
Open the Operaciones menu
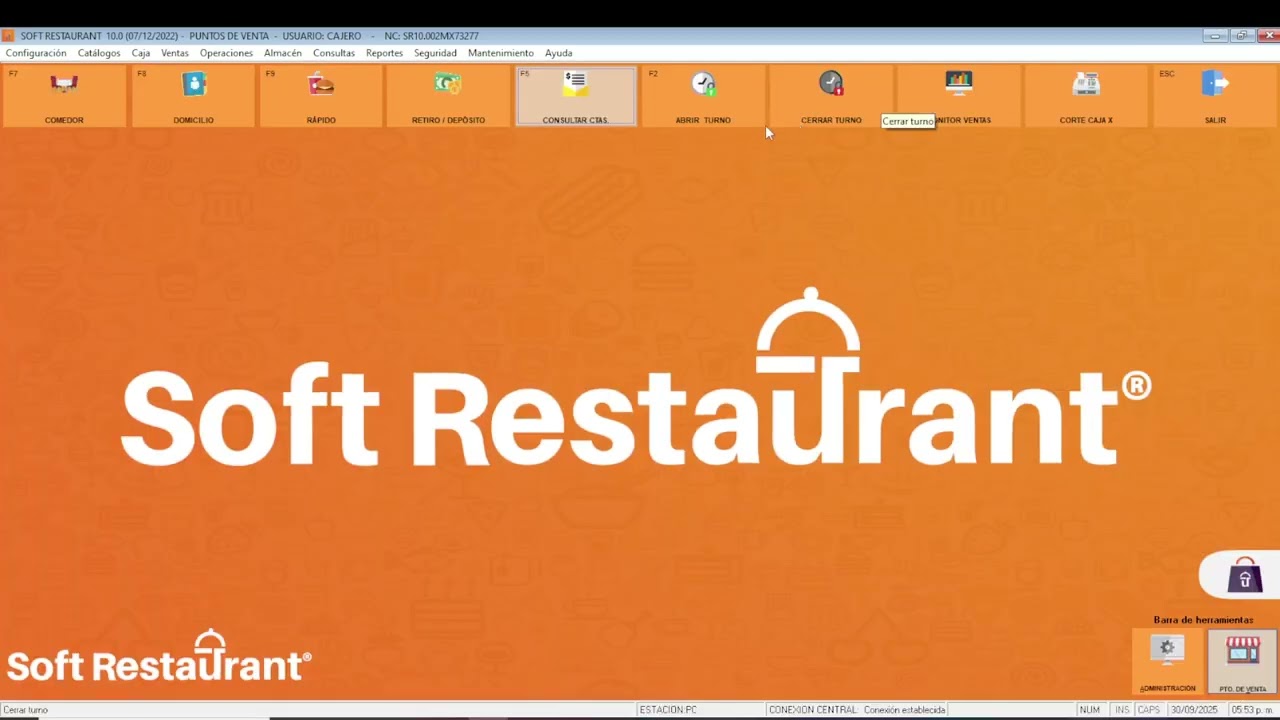[x=226, y=53]
